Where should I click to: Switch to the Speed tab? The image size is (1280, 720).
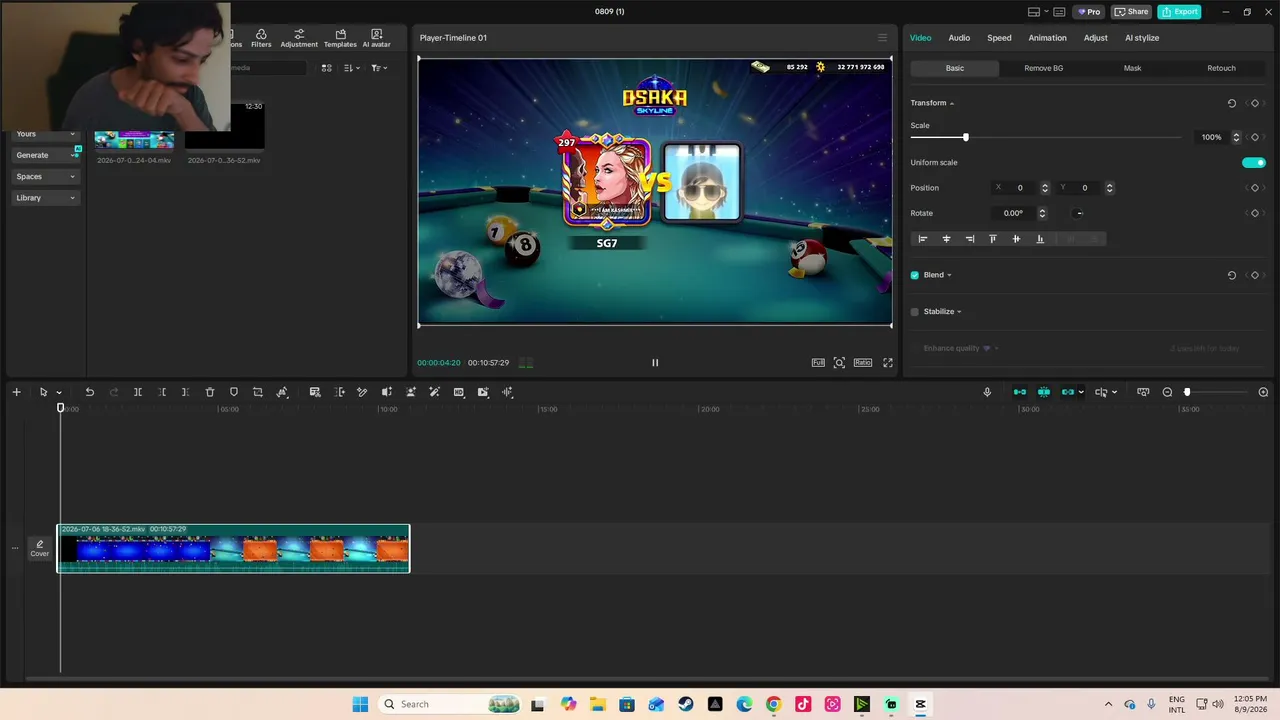(x=999, y=38)
